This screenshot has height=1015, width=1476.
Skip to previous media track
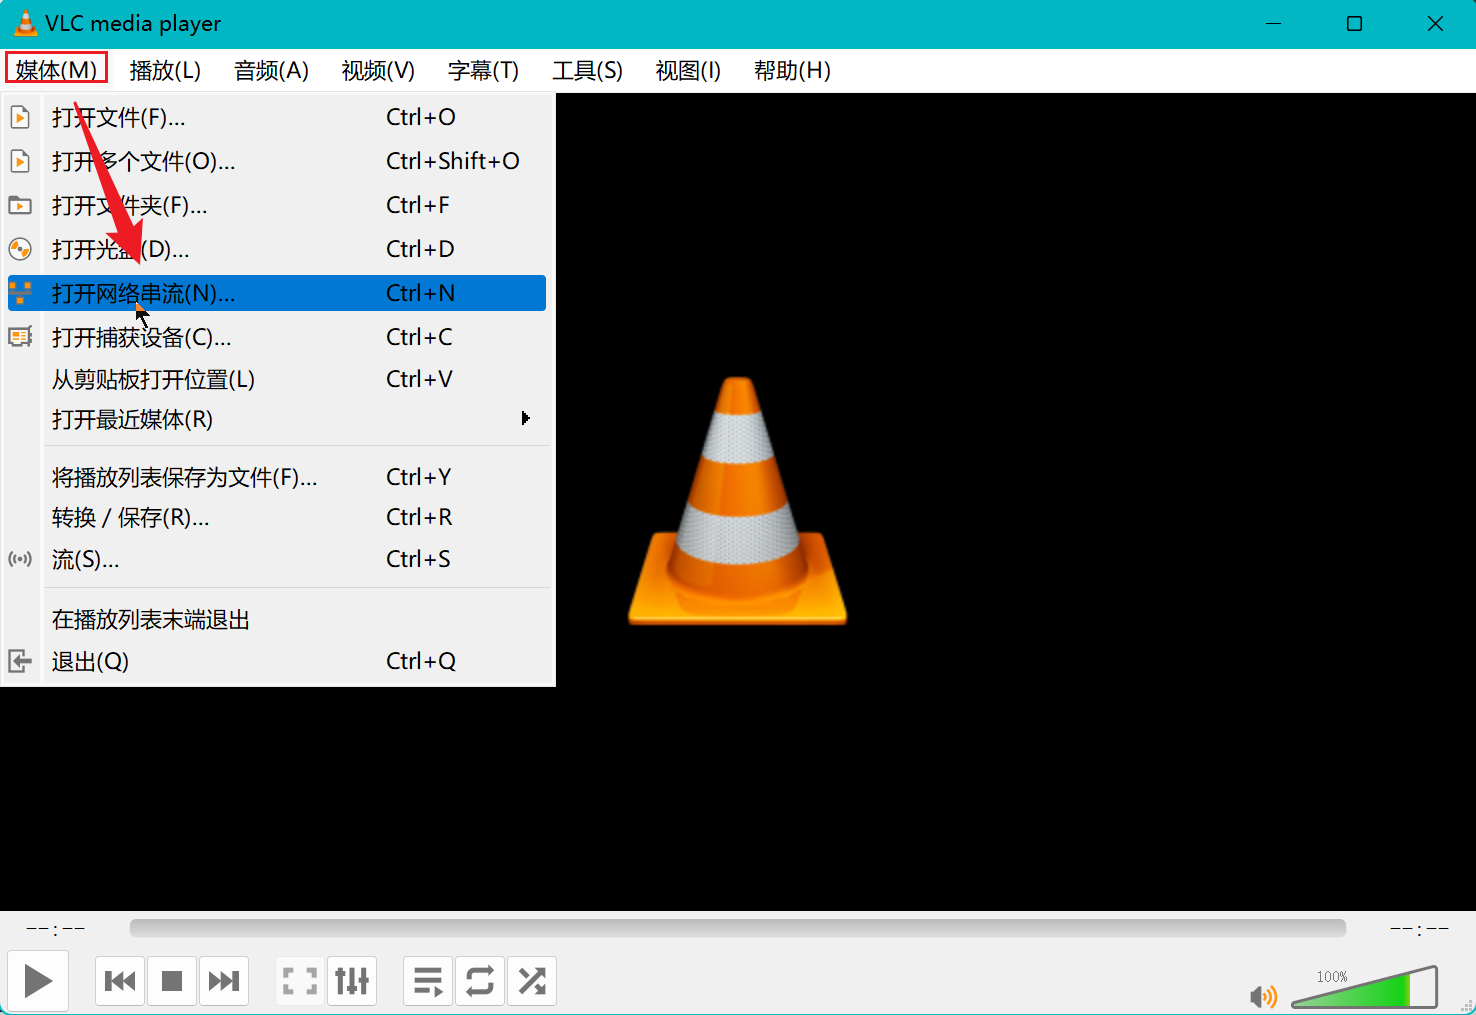120,981
